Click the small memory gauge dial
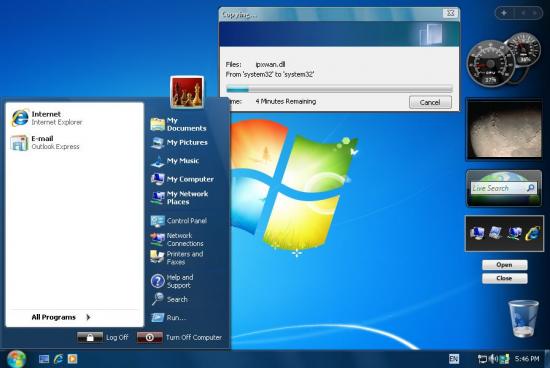The image size is (550, 368). (524, 49)
